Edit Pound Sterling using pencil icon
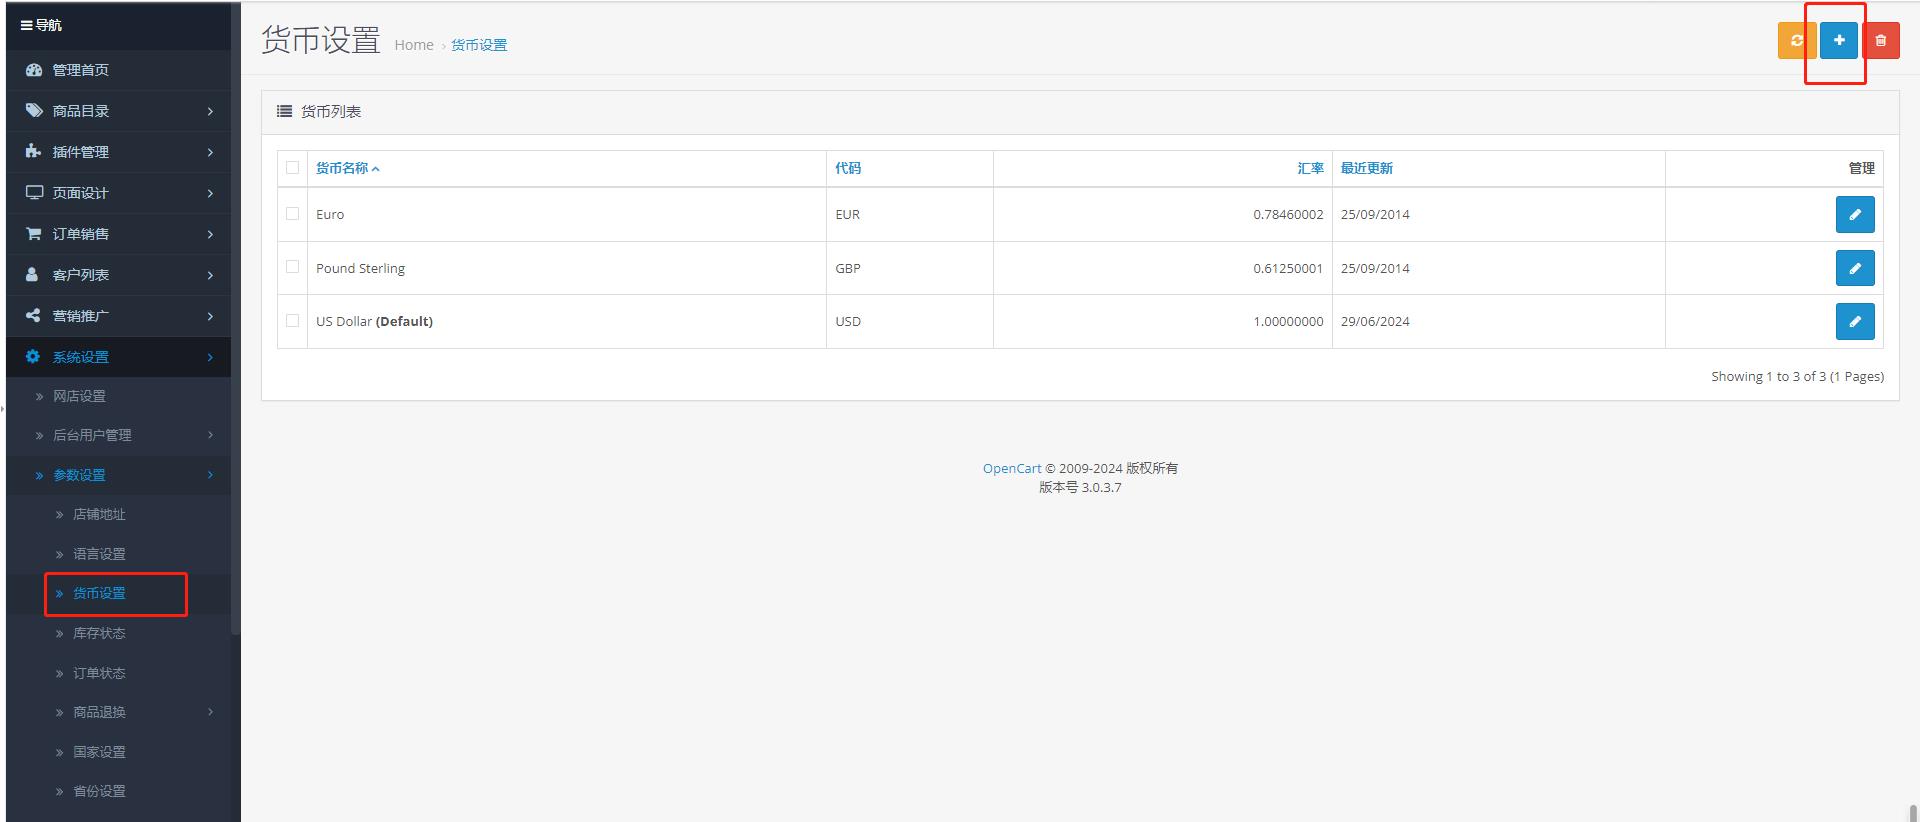Viewport: 1920px width, 822px height. click(x=1854, y=268)
